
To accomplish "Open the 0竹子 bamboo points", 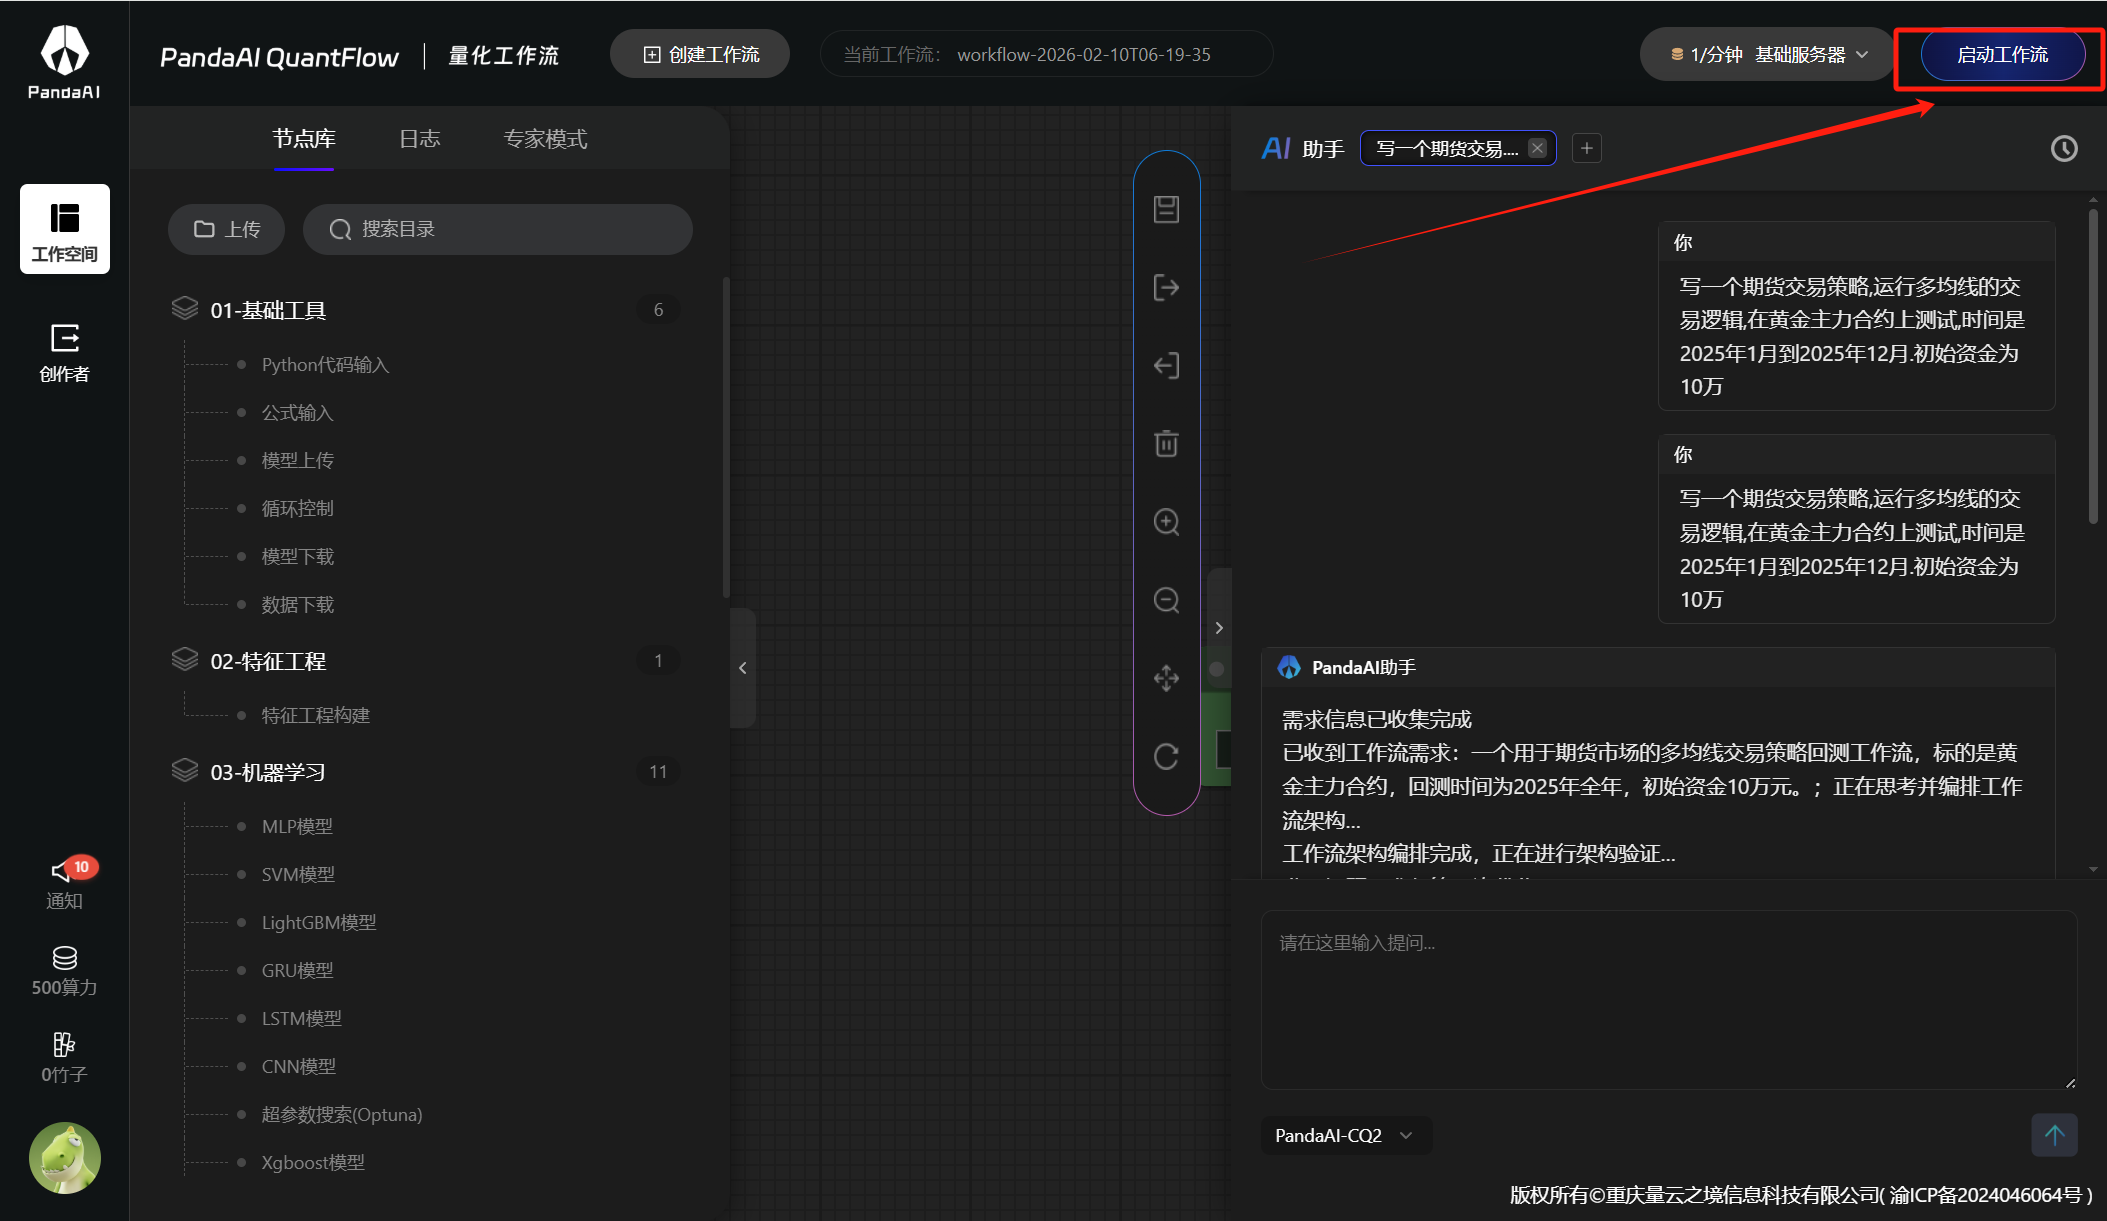I will point(65,1058).
